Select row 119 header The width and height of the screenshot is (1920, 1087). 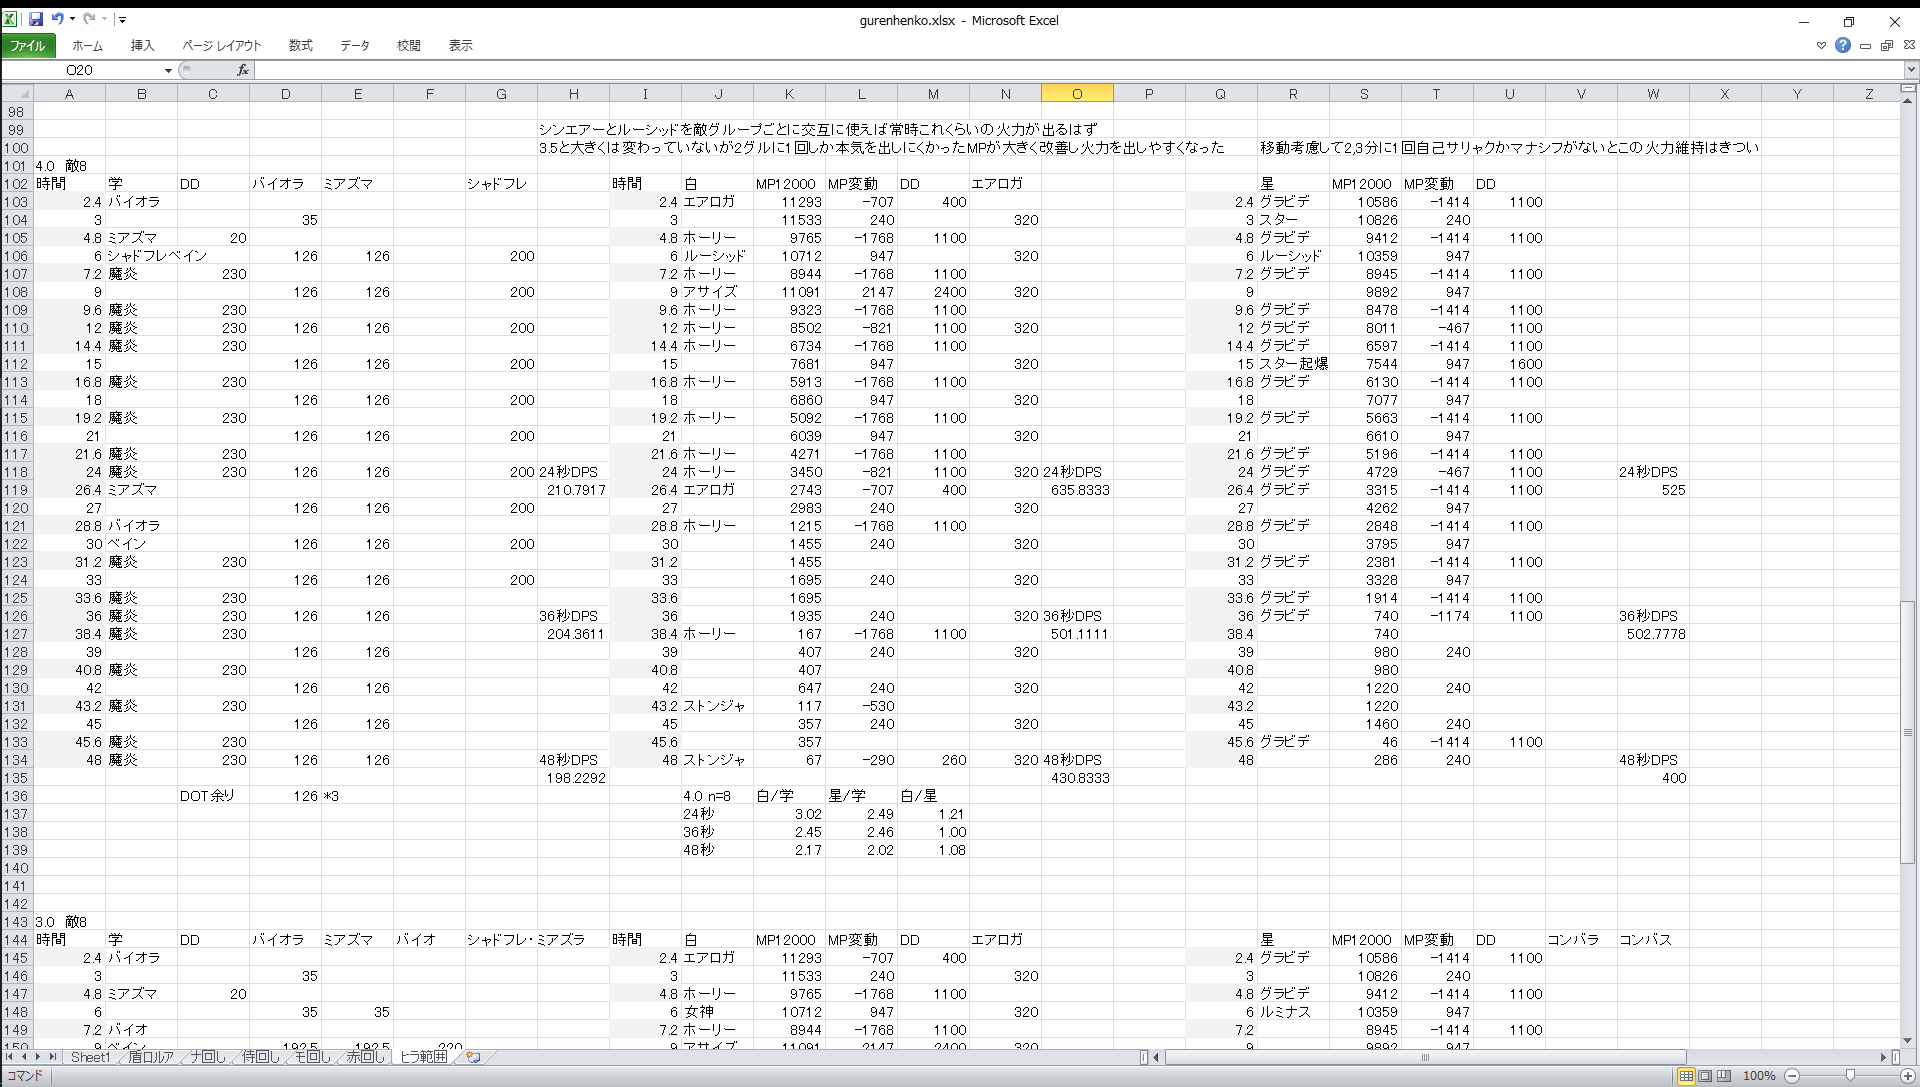(17, 490)
